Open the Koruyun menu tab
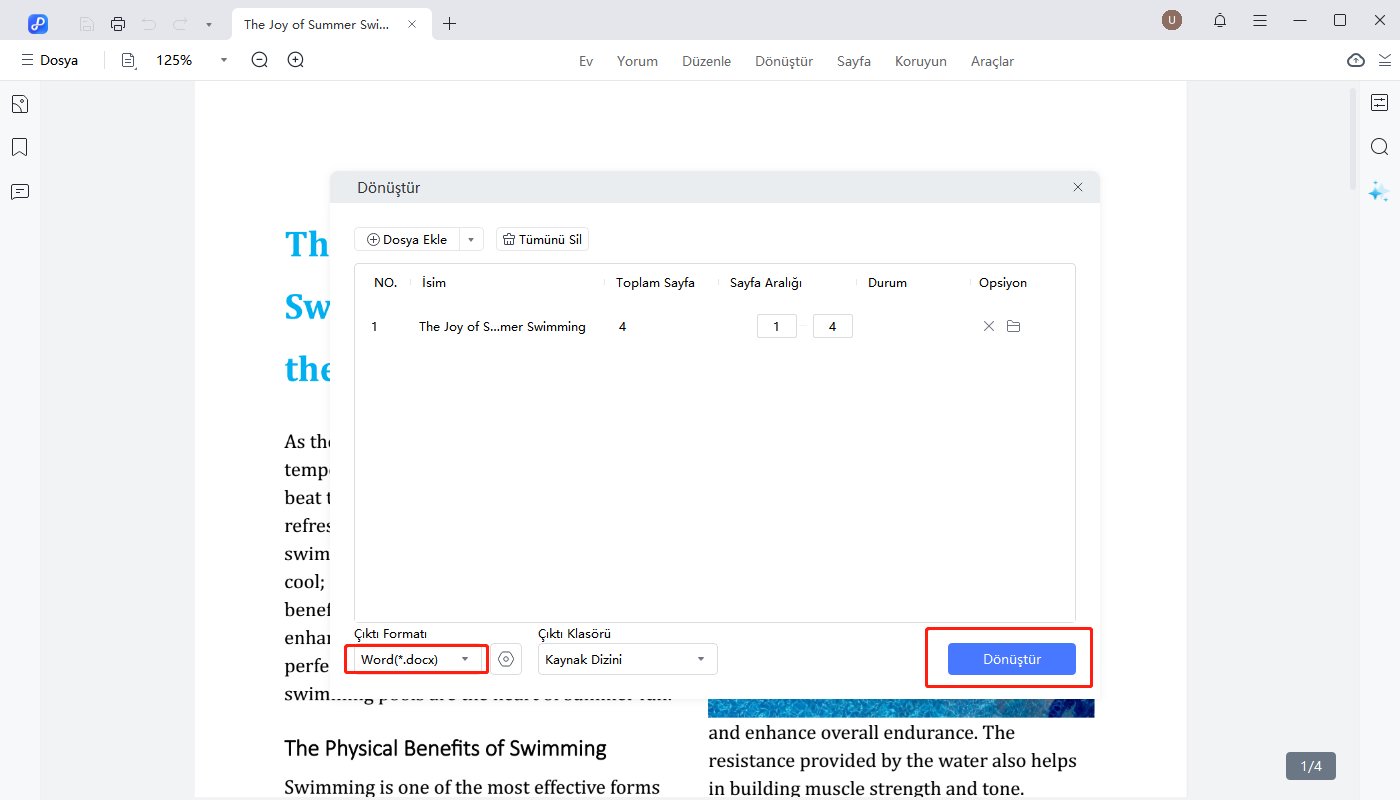 click(920, 61)
